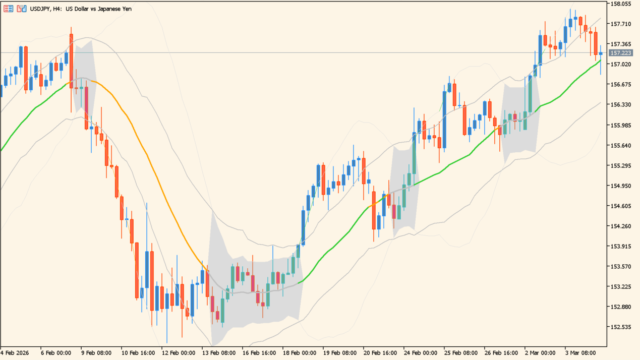
Task: Click the 152.880 price scale label
Action: tap(621, 307)
